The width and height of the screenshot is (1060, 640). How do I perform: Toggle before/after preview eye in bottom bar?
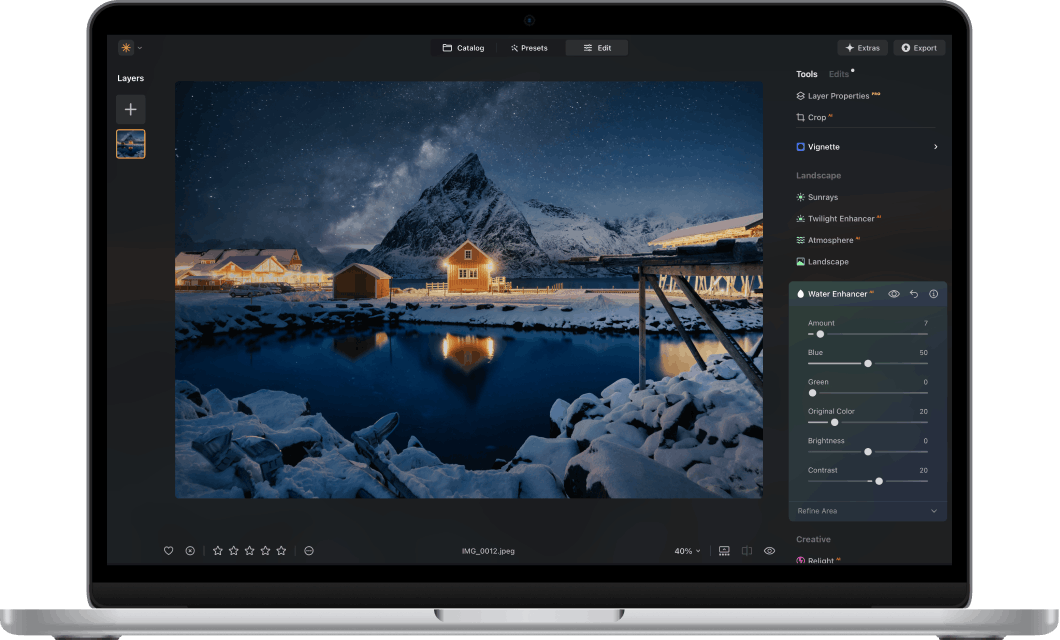click(769, 550)
